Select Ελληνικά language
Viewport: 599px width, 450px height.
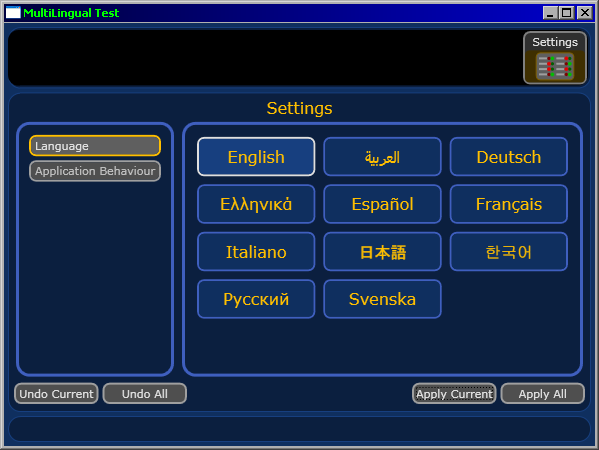256,204
